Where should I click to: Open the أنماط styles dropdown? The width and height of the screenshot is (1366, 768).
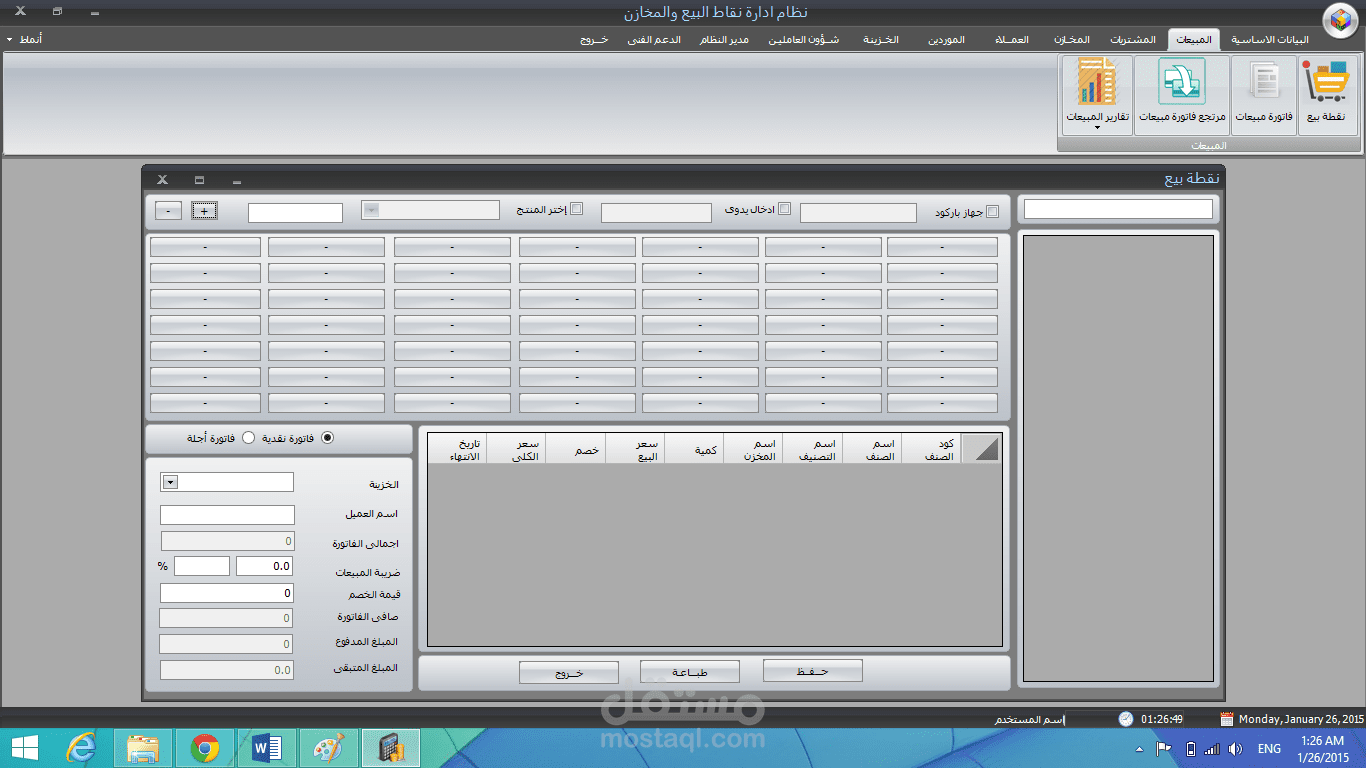coord(24,39)
